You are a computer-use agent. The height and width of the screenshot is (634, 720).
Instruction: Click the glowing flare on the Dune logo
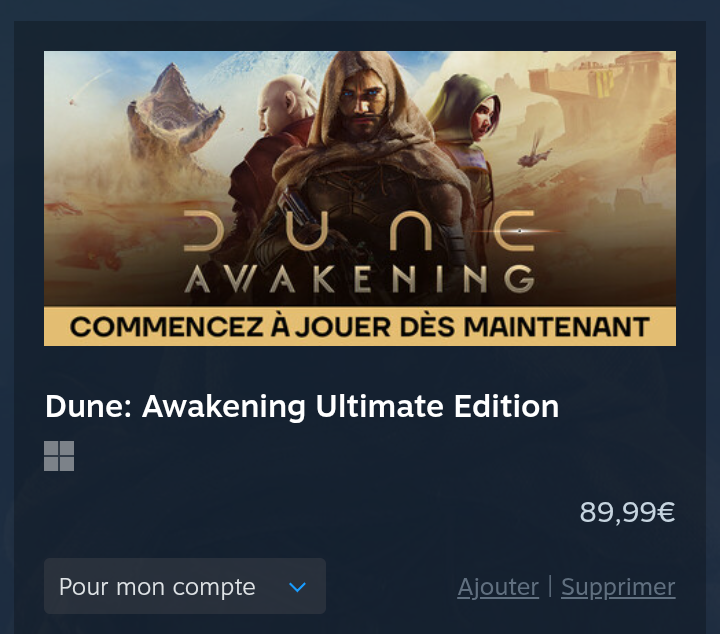pos(519,231)
